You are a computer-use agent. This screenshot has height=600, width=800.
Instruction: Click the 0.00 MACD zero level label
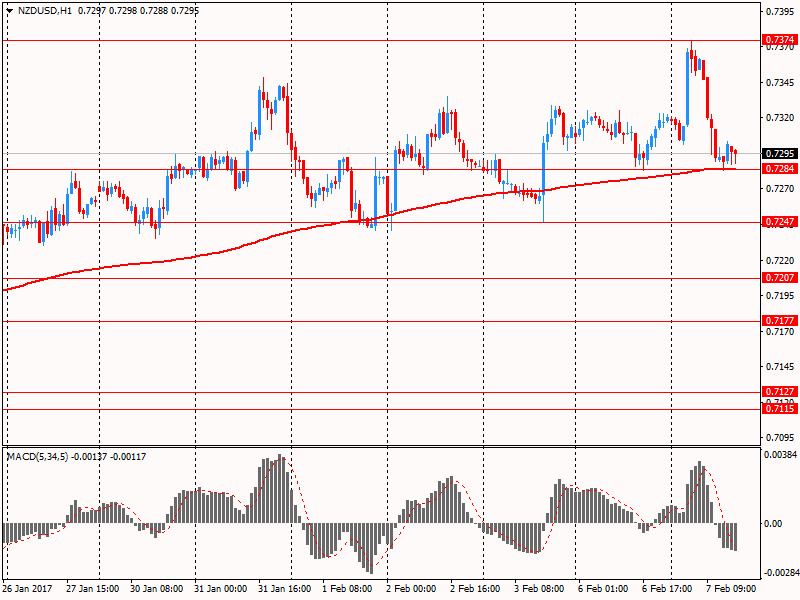point(773,523)
